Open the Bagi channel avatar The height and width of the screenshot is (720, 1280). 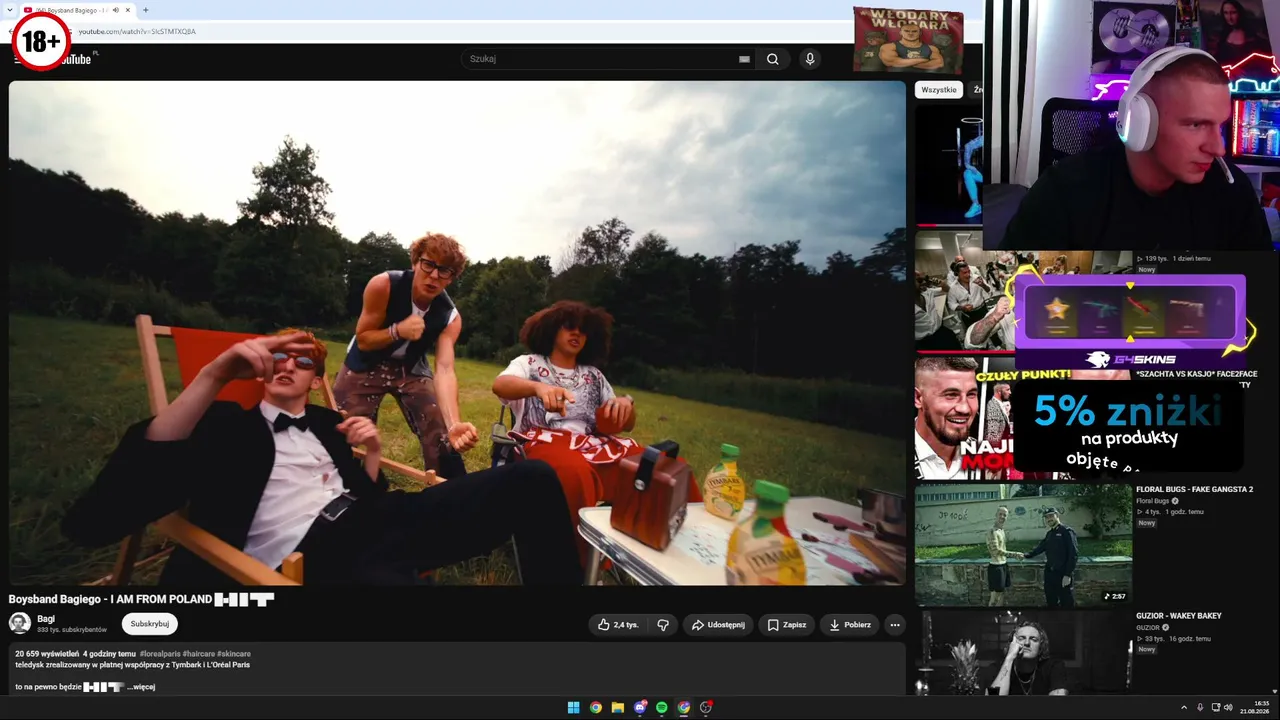[20, 624]
